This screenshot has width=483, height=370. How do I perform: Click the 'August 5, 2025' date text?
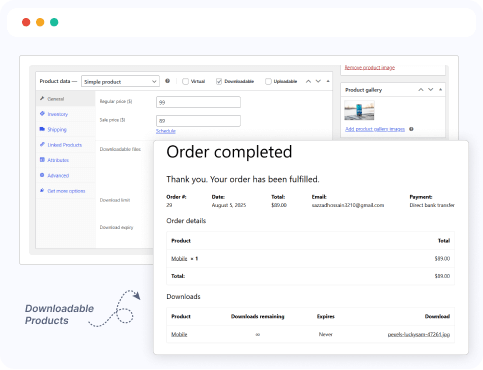click(x=229, y=205)
